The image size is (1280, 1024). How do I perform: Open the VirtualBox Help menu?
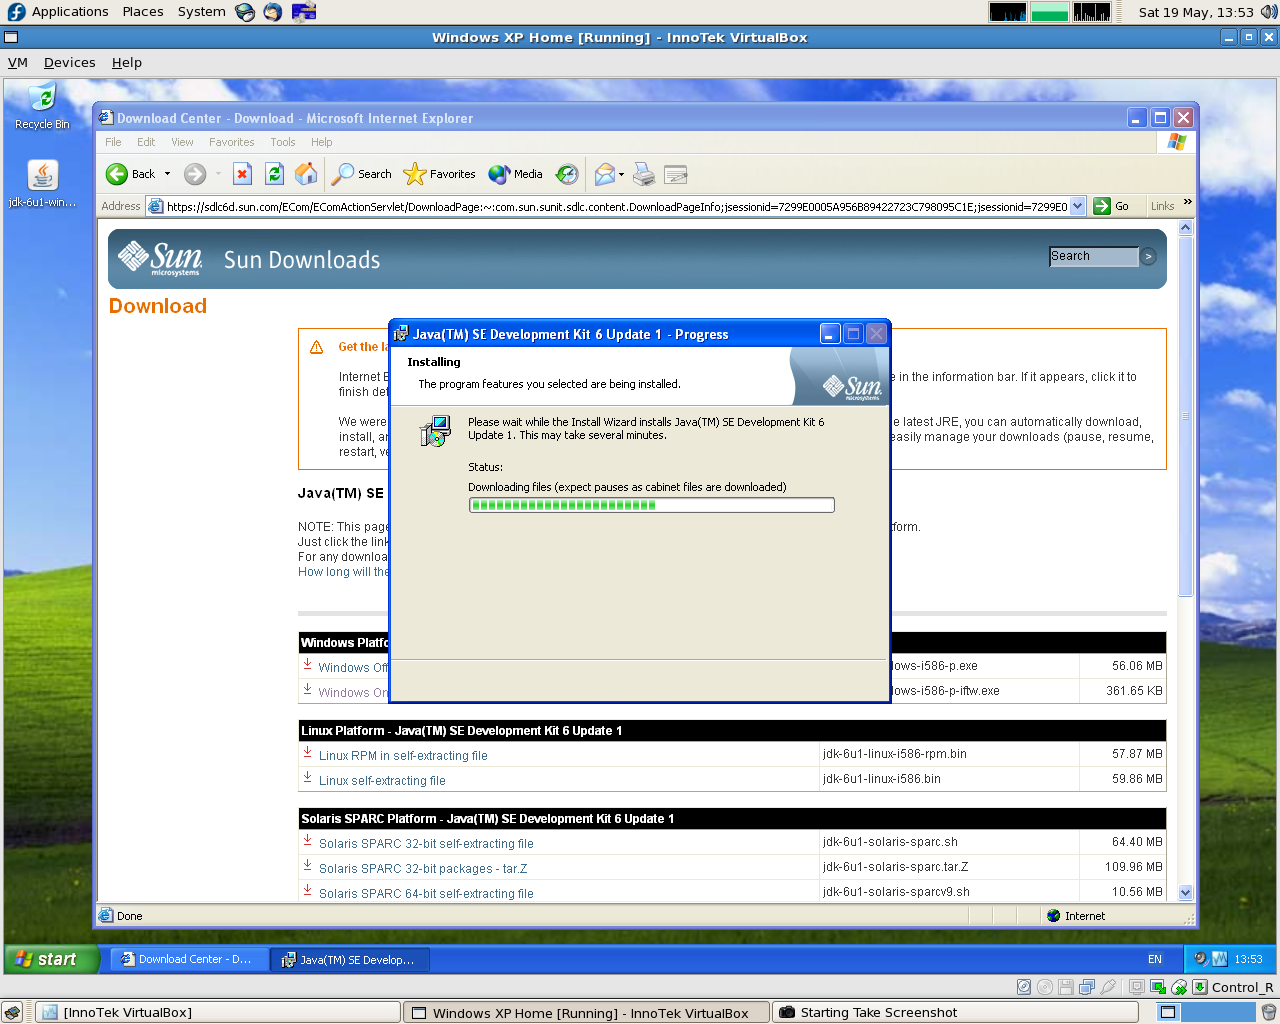pyautogui.click(x=126, y=62)
